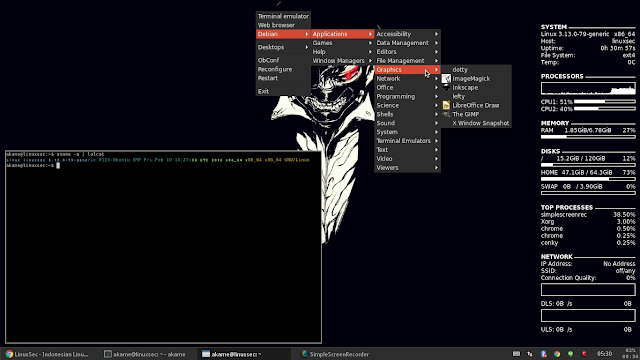Viewport: 640px width, 360px height.
Task: Click the keyboard layout tray icon
Action: click(x=516, y=354)
